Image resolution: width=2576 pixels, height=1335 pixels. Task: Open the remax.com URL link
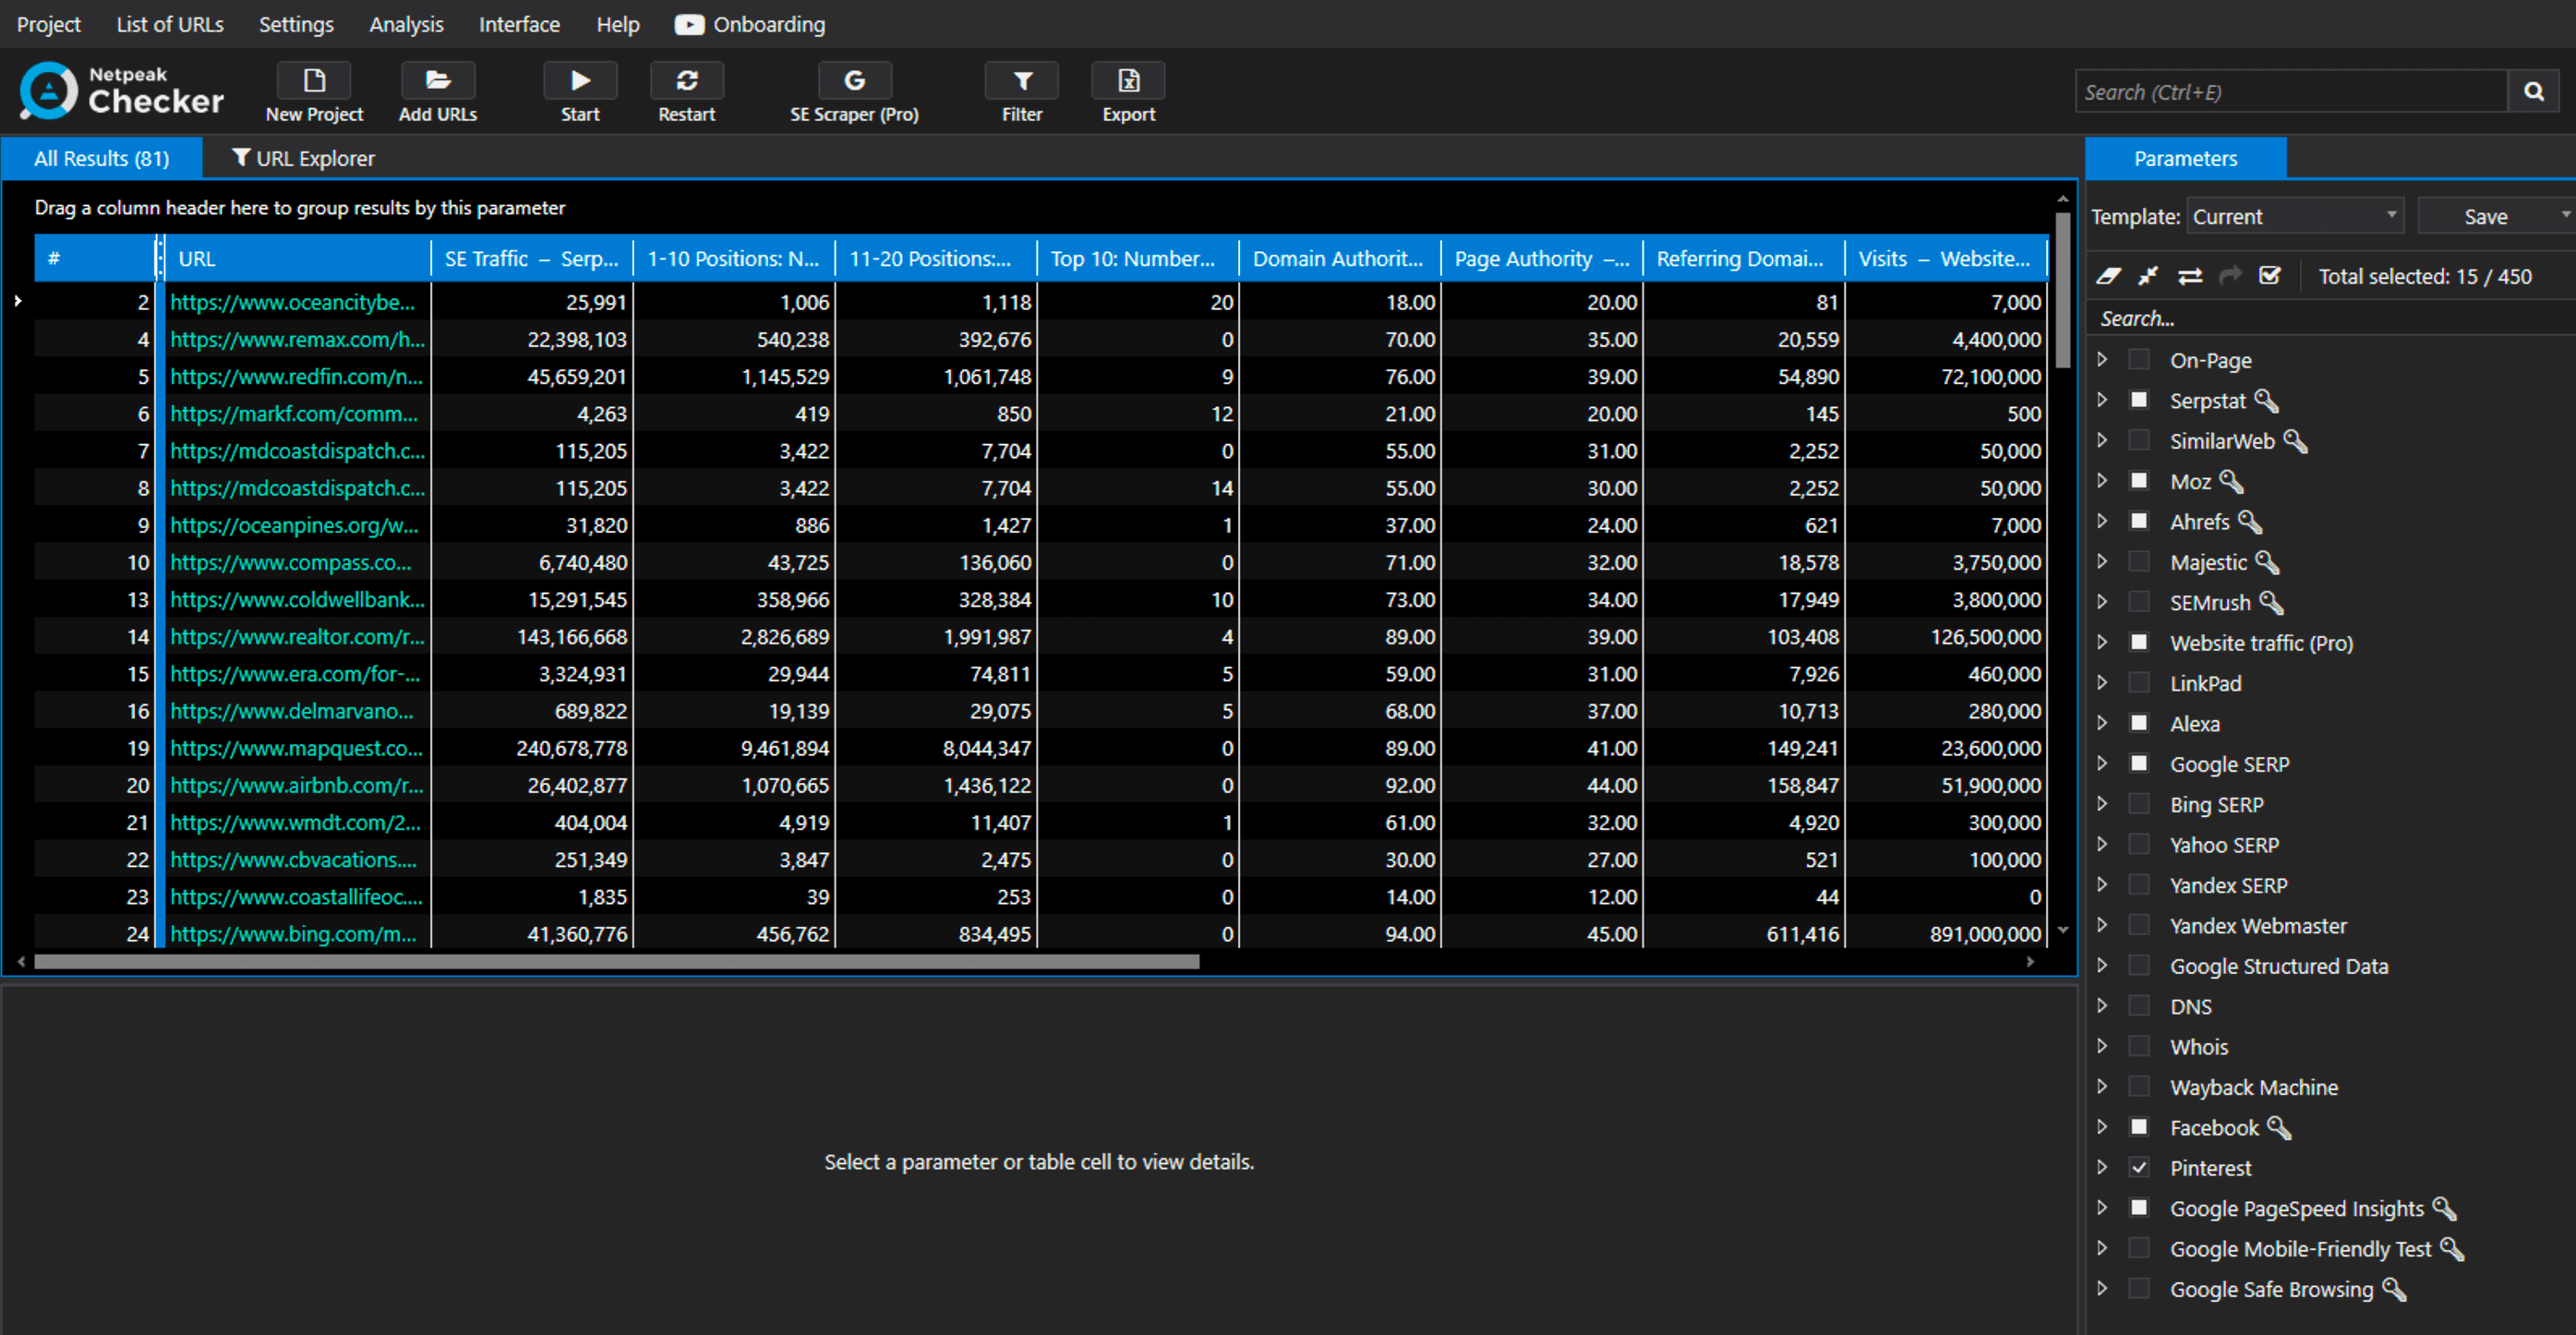[x=297, y=339]
